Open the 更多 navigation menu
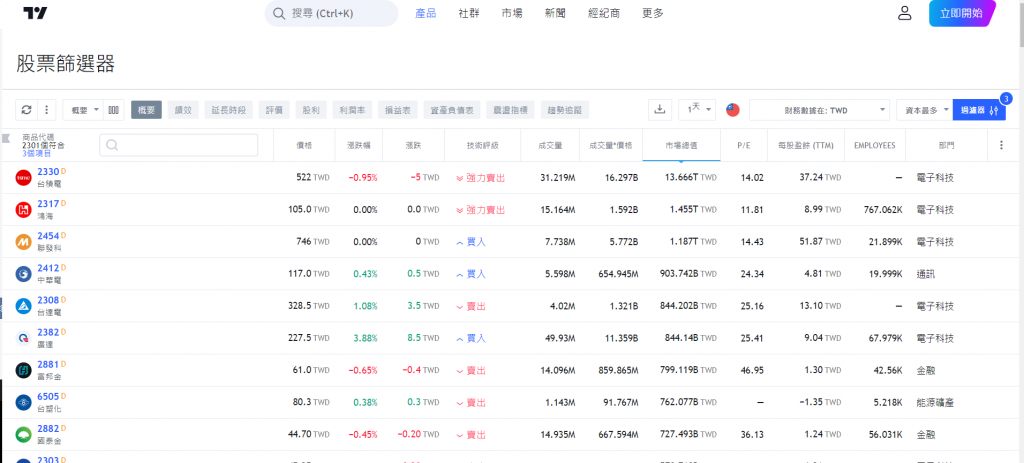Image resolution: width=1024 pixels, height=463 pixels. (x=653, y=13)
